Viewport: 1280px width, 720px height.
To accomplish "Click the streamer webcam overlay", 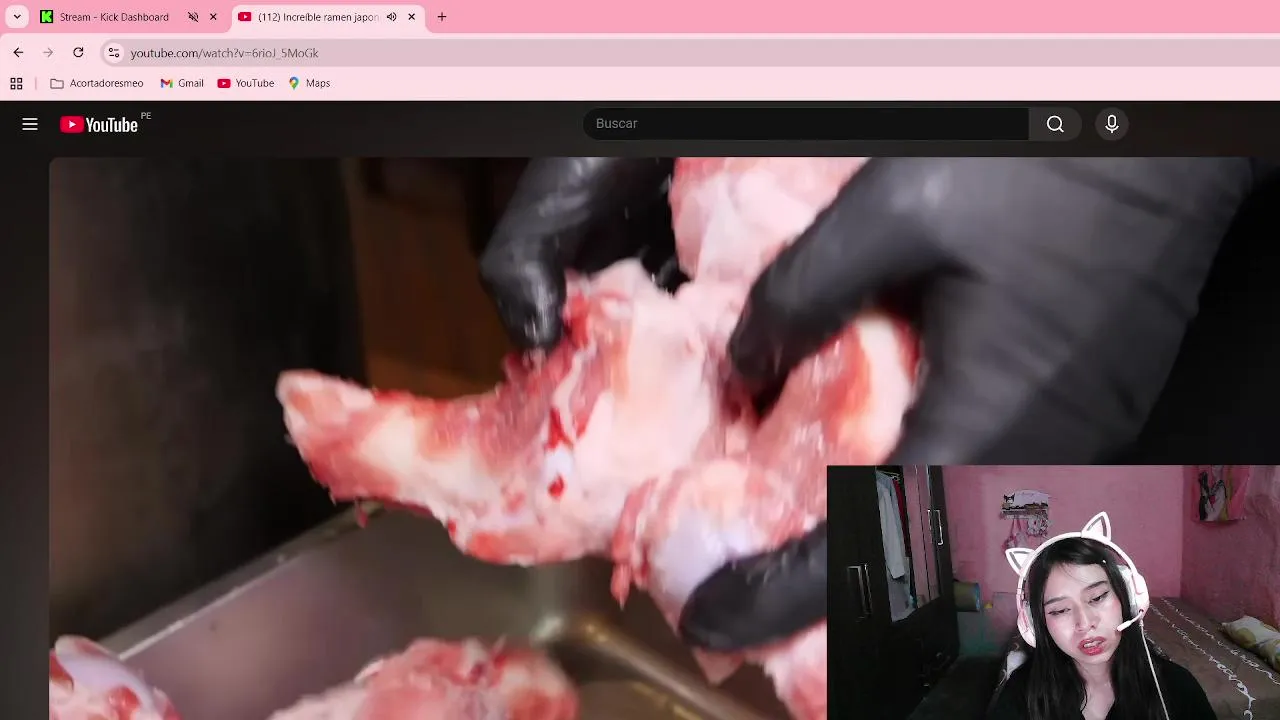I will coord(1053,592).
